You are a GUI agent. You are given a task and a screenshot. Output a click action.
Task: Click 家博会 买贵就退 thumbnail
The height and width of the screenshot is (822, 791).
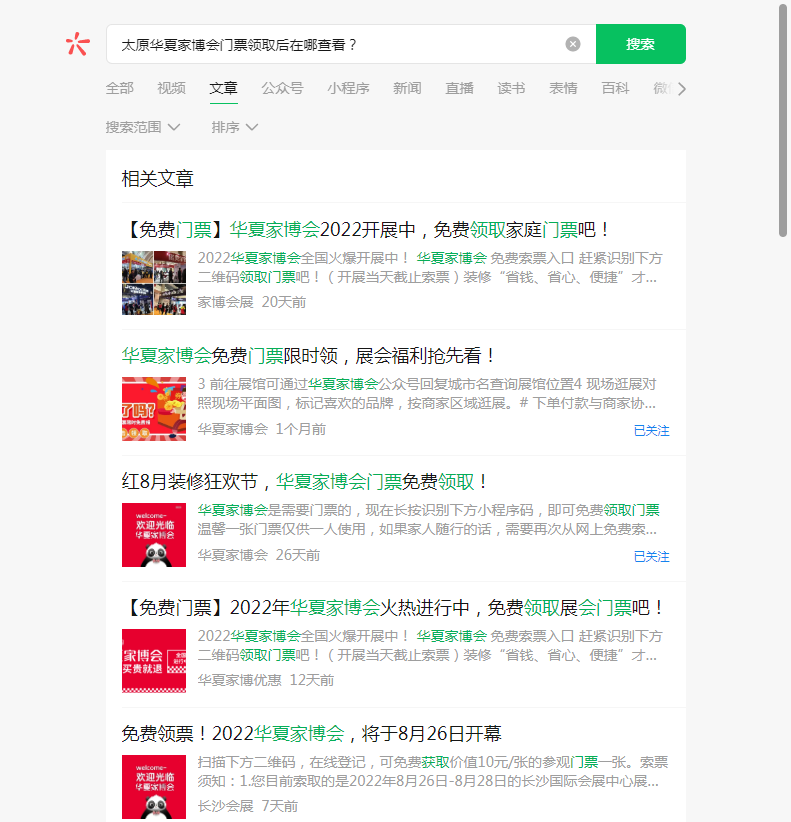click(x=154, y=661)
